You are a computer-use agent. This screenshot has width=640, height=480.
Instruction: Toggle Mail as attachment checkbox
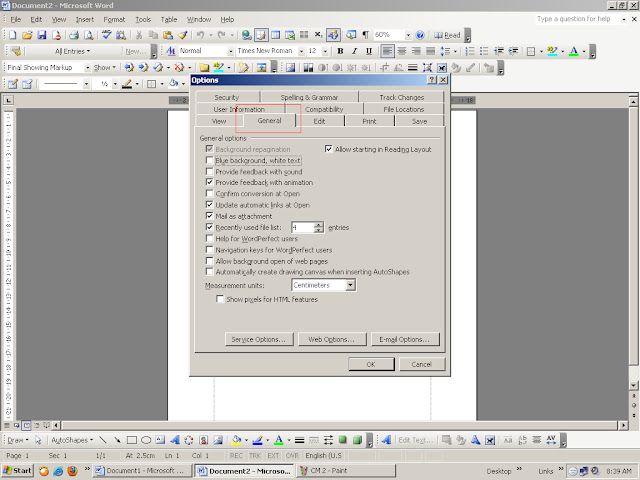(209, 216)
